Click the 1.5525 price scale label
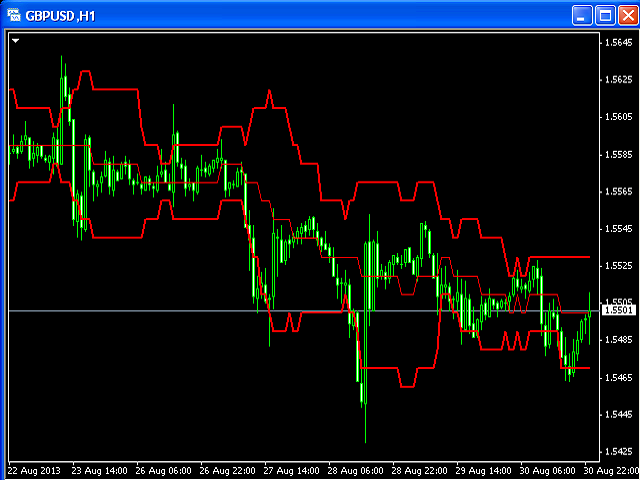640x480 pixels. [x=615, y=265]
